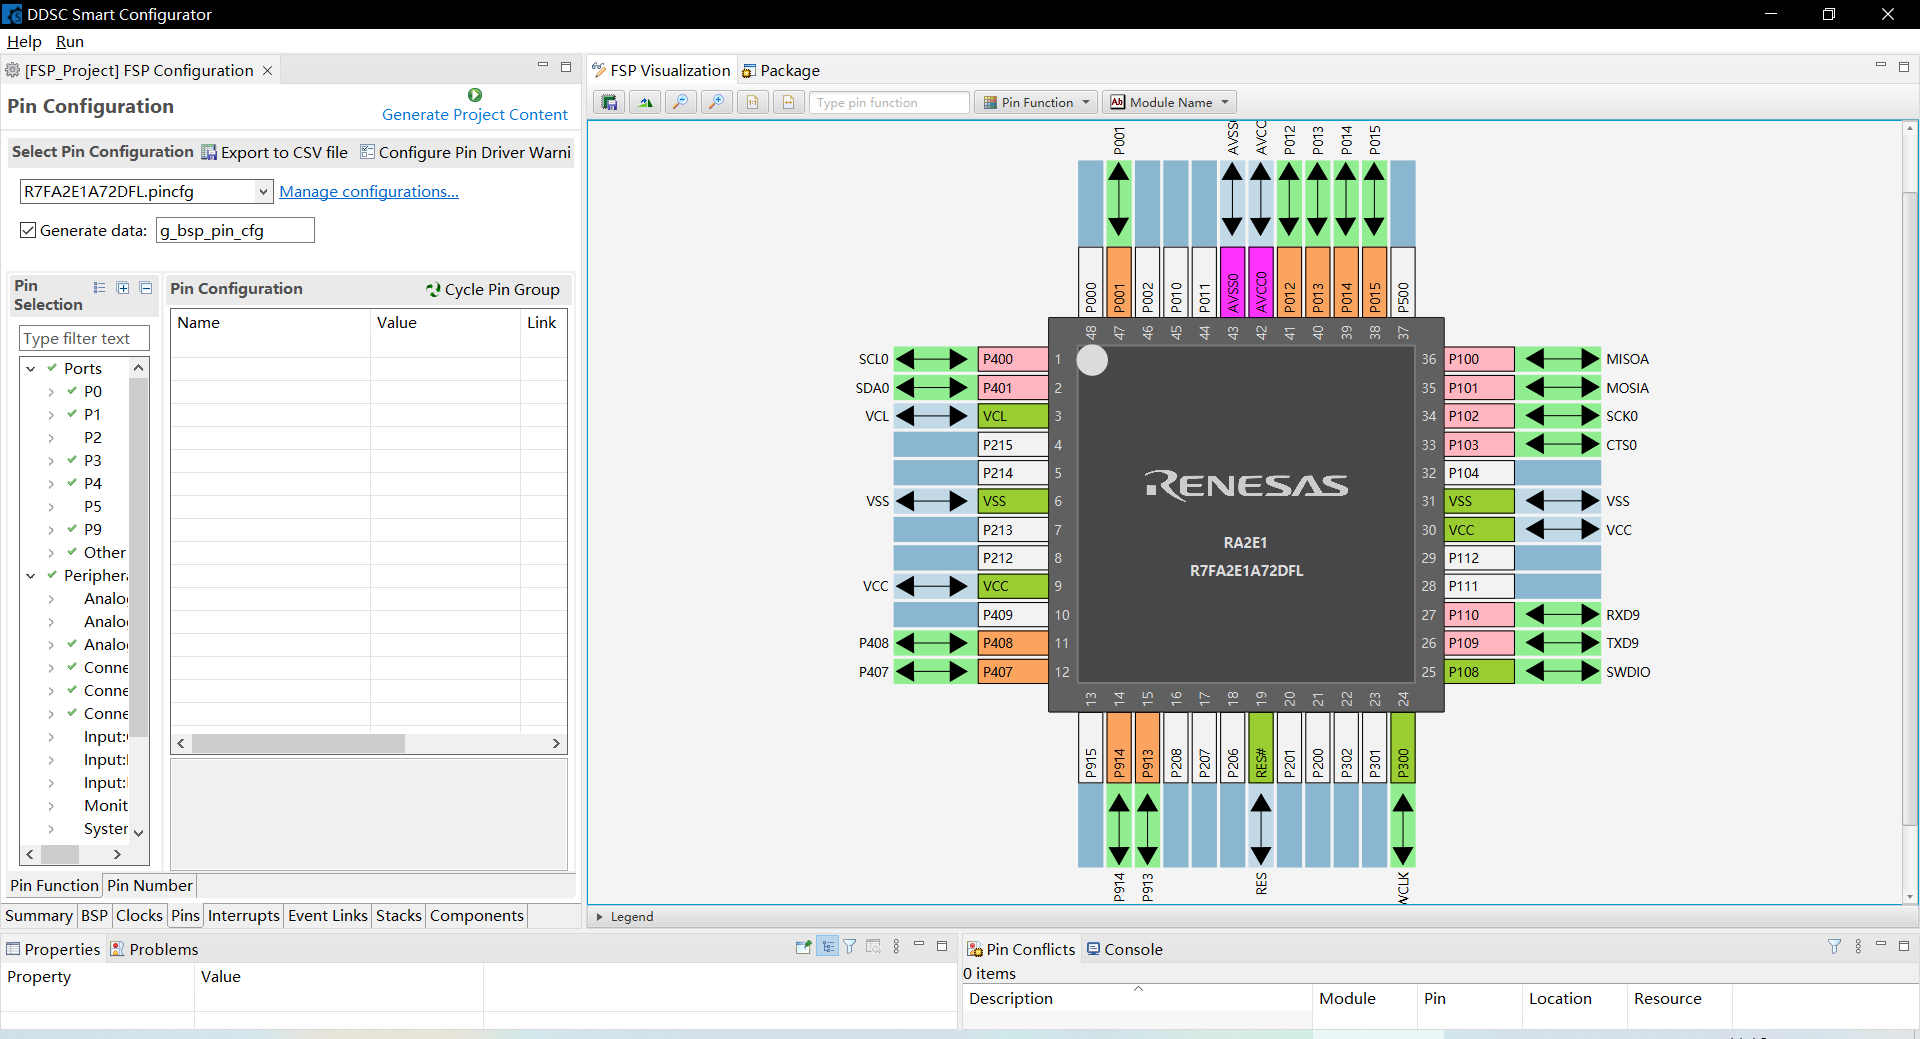Collapse all items in Pin Selection tree
The image size is (1920, 1039).
tap(145, 288)
